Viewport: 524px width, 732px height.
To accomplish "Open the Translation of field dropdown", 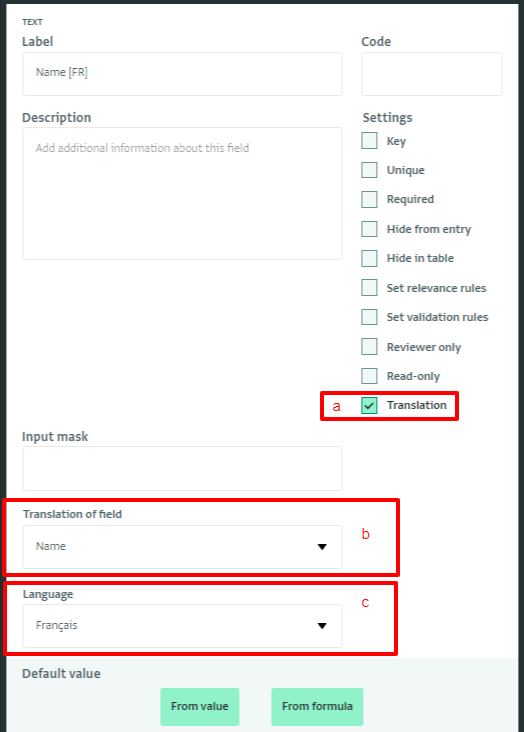I will 182,547.
